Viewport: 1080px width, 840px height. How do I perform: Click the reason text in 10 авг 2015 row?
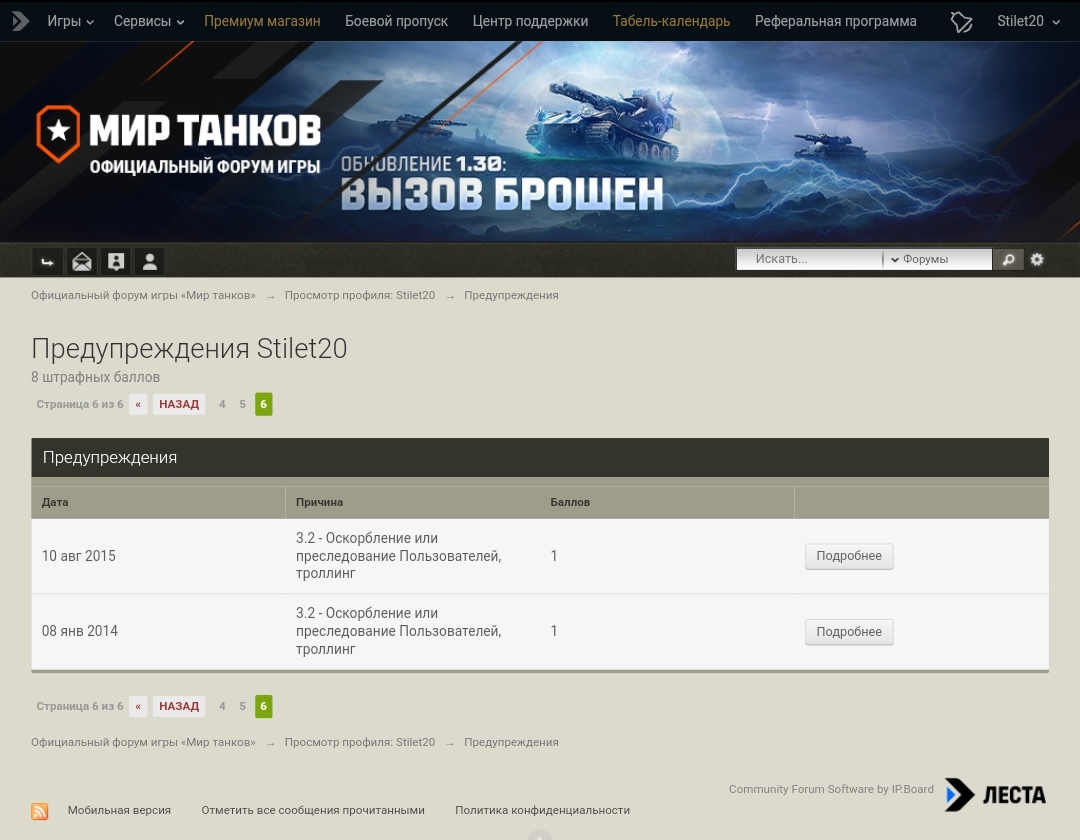click(399, 556)
